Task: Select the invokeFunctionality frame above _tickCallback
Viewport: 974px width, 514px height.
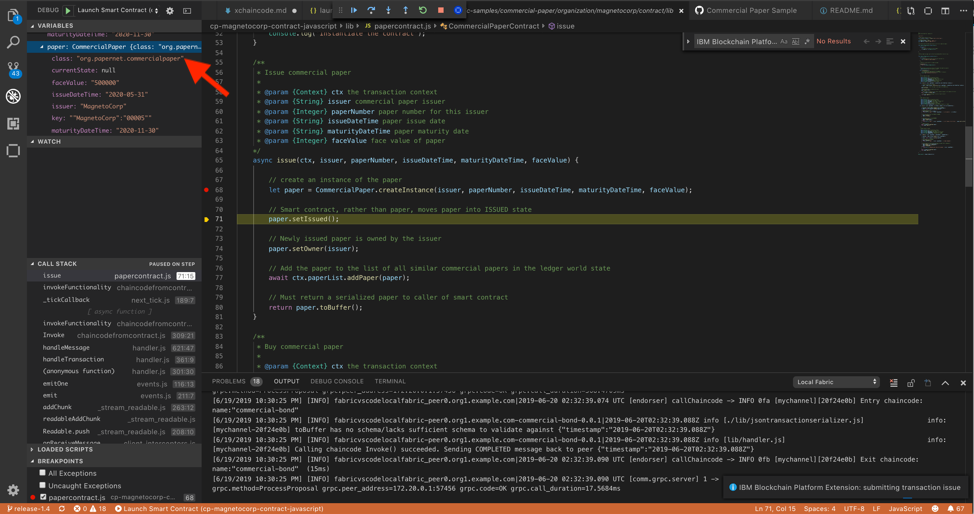Action: click(114, 288)
